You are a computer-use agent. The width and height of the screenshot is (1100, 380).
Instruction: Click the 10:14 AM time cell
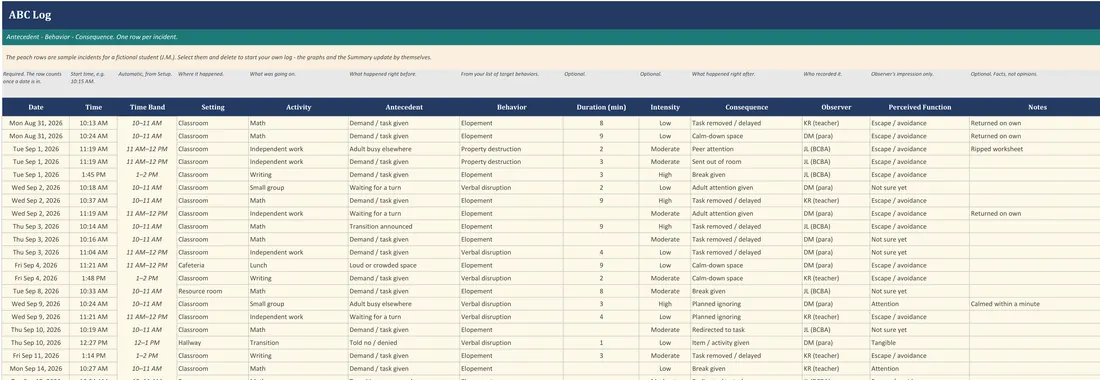click(93, 226)
